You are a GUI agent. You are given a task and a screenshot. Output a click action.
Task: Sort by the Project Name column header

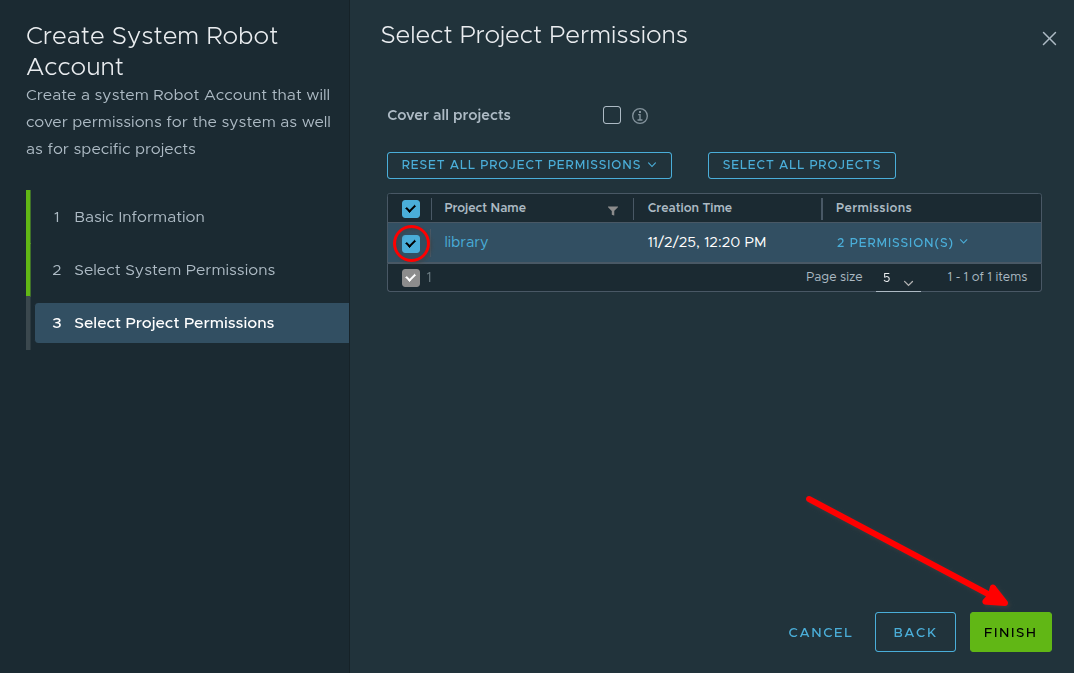[485, 208]
